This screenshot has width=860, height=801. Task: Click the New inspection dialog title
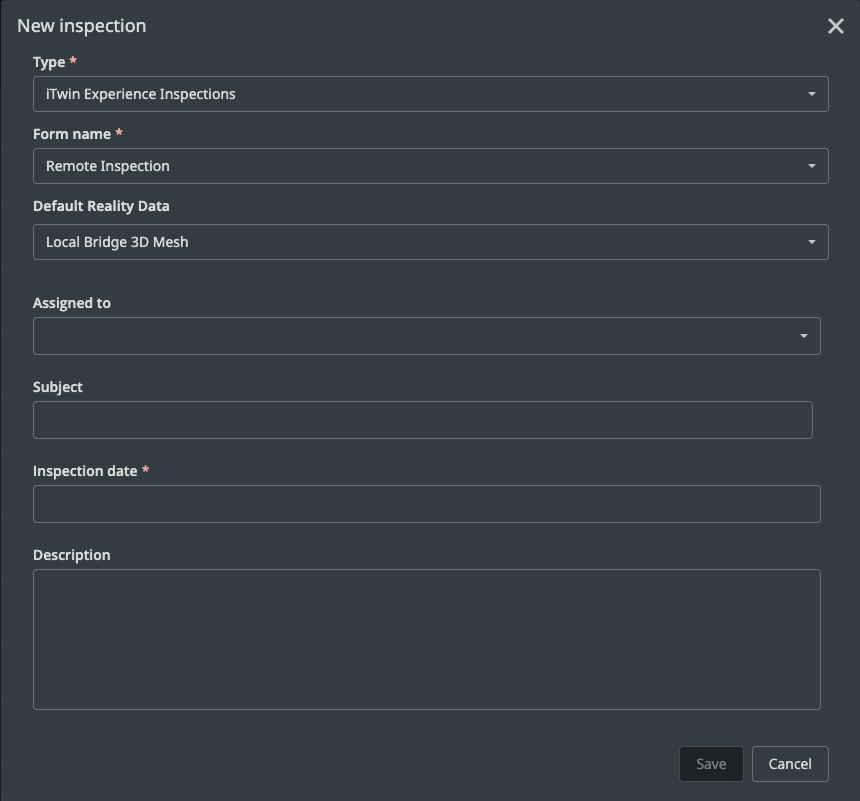click(82, 26)
